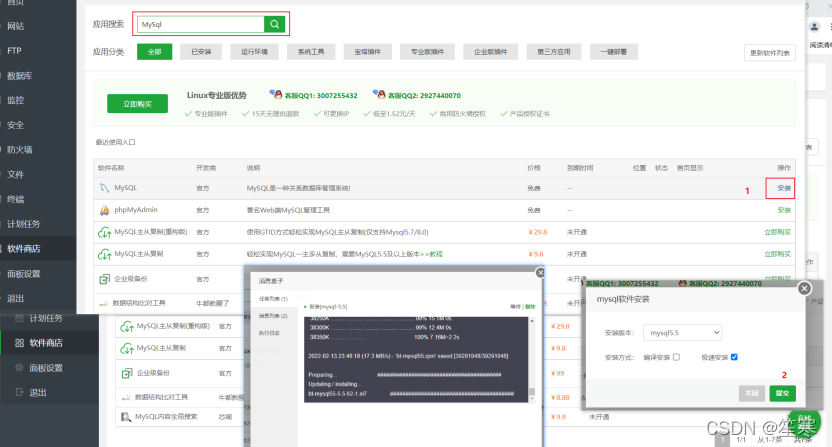832x447 pixels.
Task: Open FTP in the sidebar
Action: (14, 51)
